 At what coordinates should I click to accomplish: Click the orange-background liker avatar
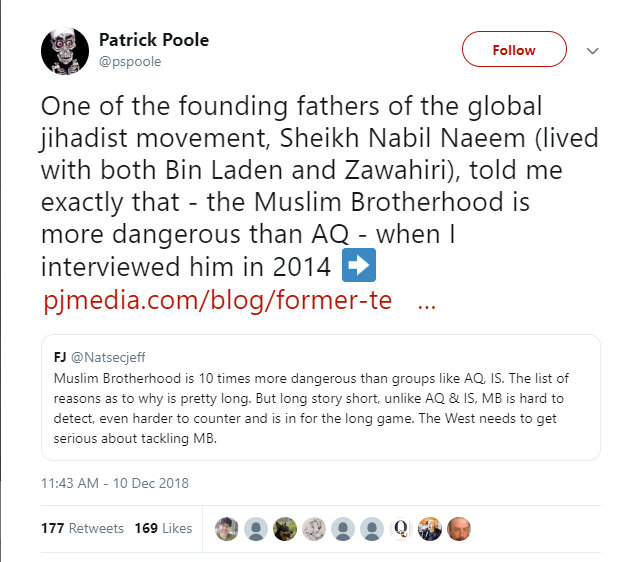coord(431,528)
